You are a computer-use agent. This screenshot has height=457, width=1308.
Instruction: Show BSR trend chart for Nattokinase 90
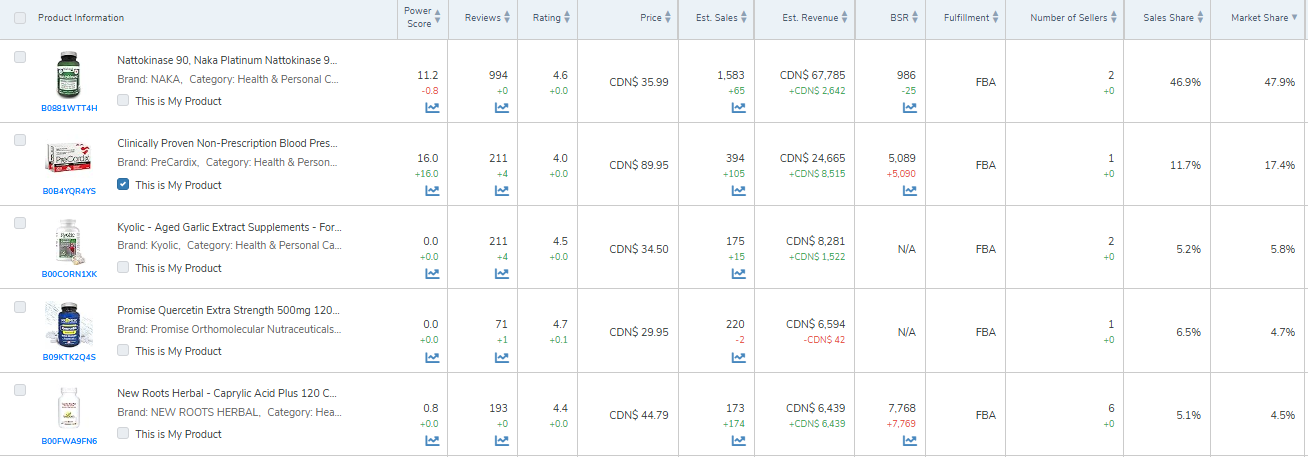tap(909, 108)
